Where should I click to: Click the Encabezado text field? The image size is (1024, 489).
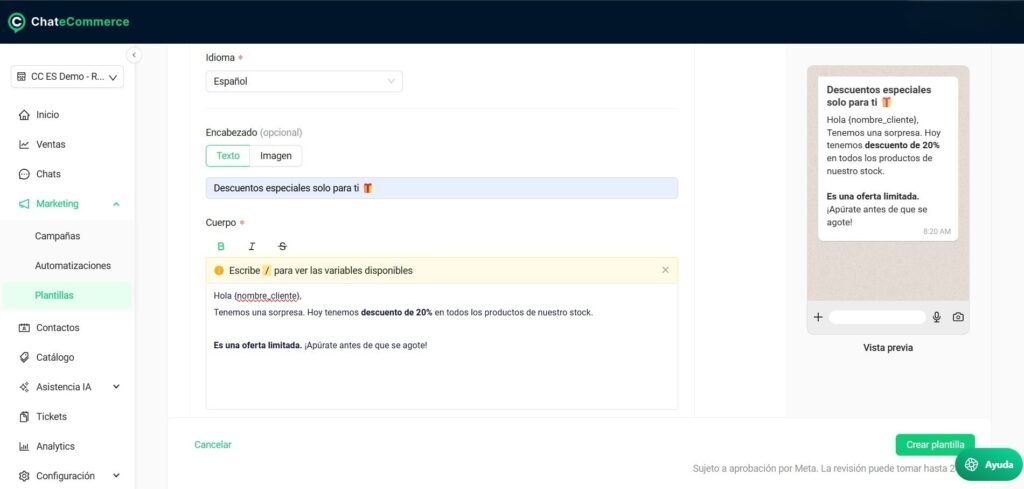tap(441, 188)
